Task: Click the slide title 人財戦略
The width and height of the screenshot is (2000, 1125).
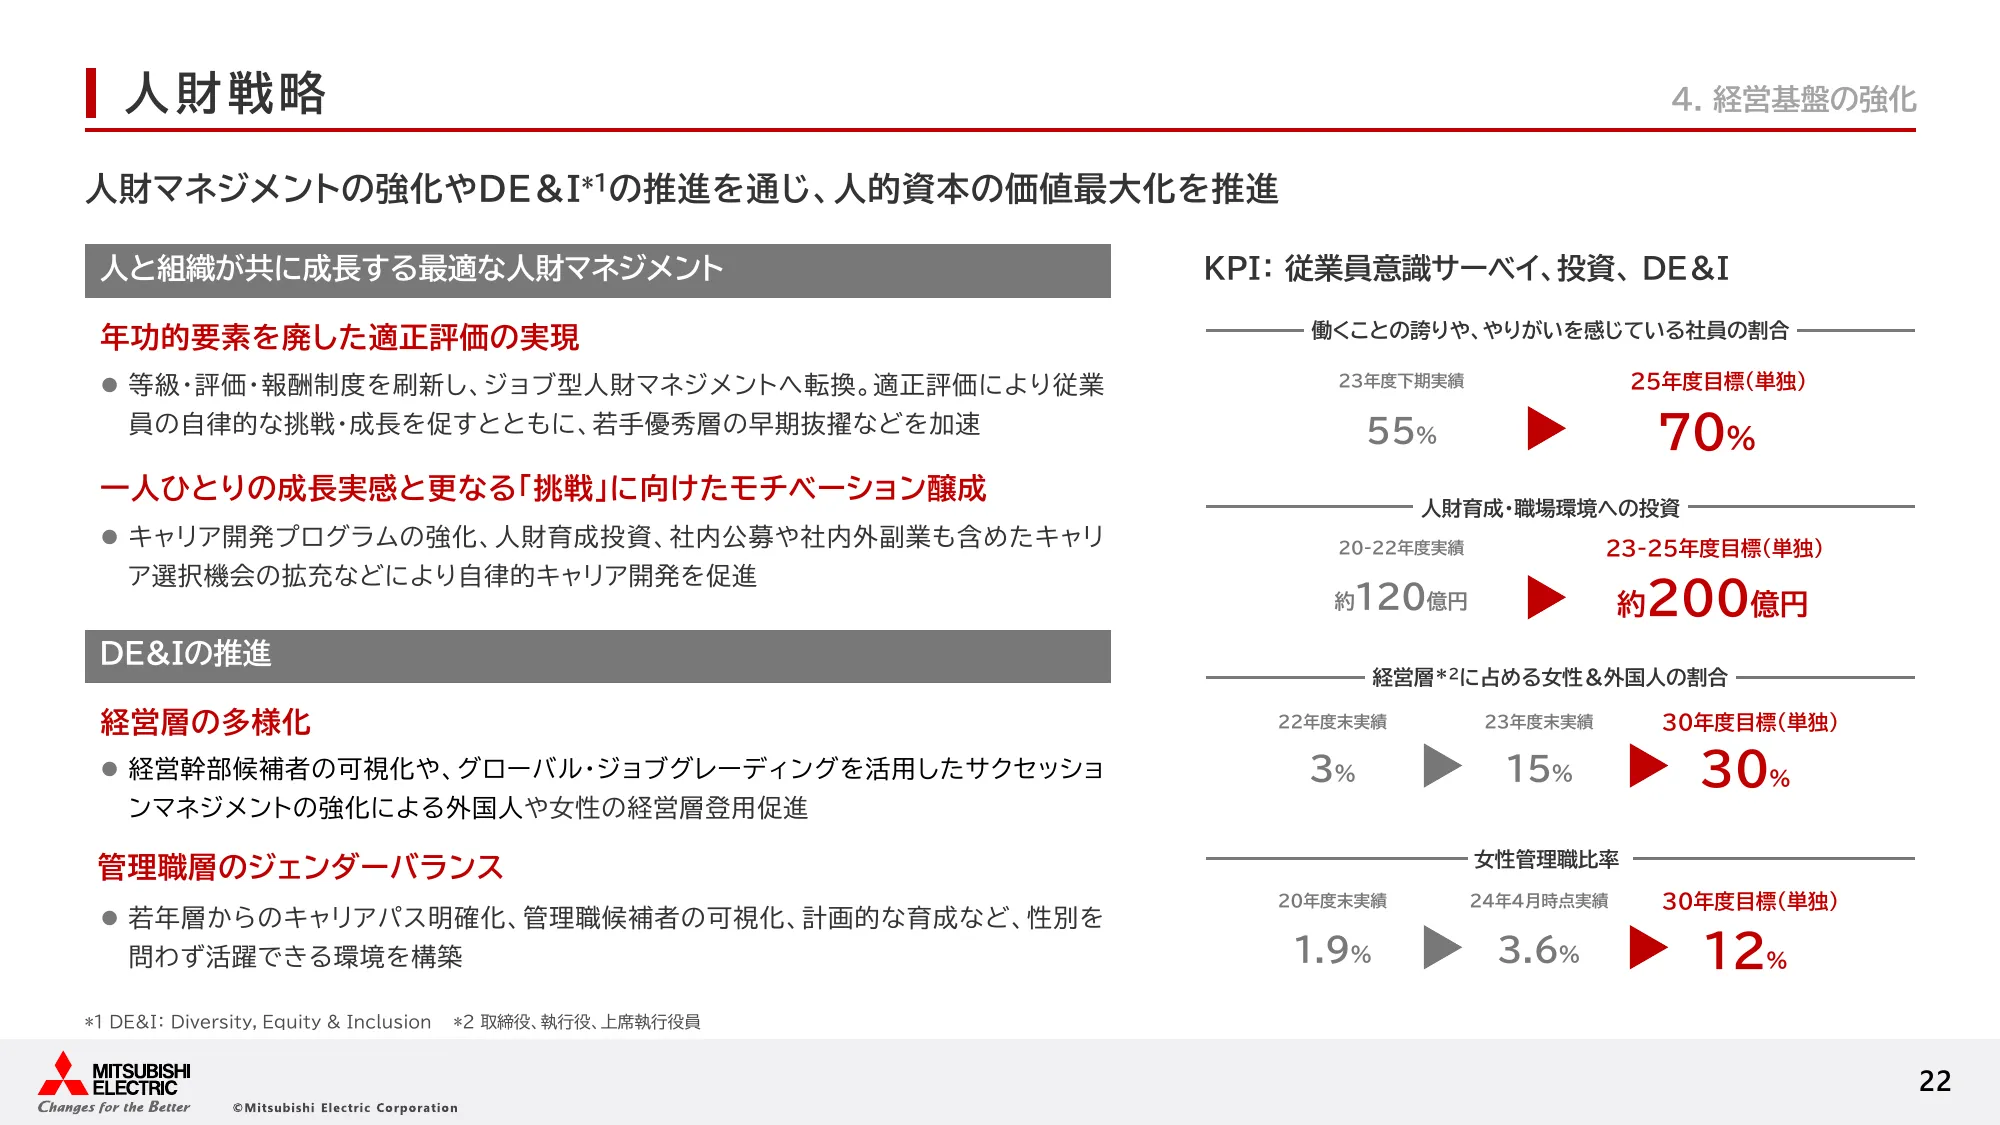Action: click(226, 93)
